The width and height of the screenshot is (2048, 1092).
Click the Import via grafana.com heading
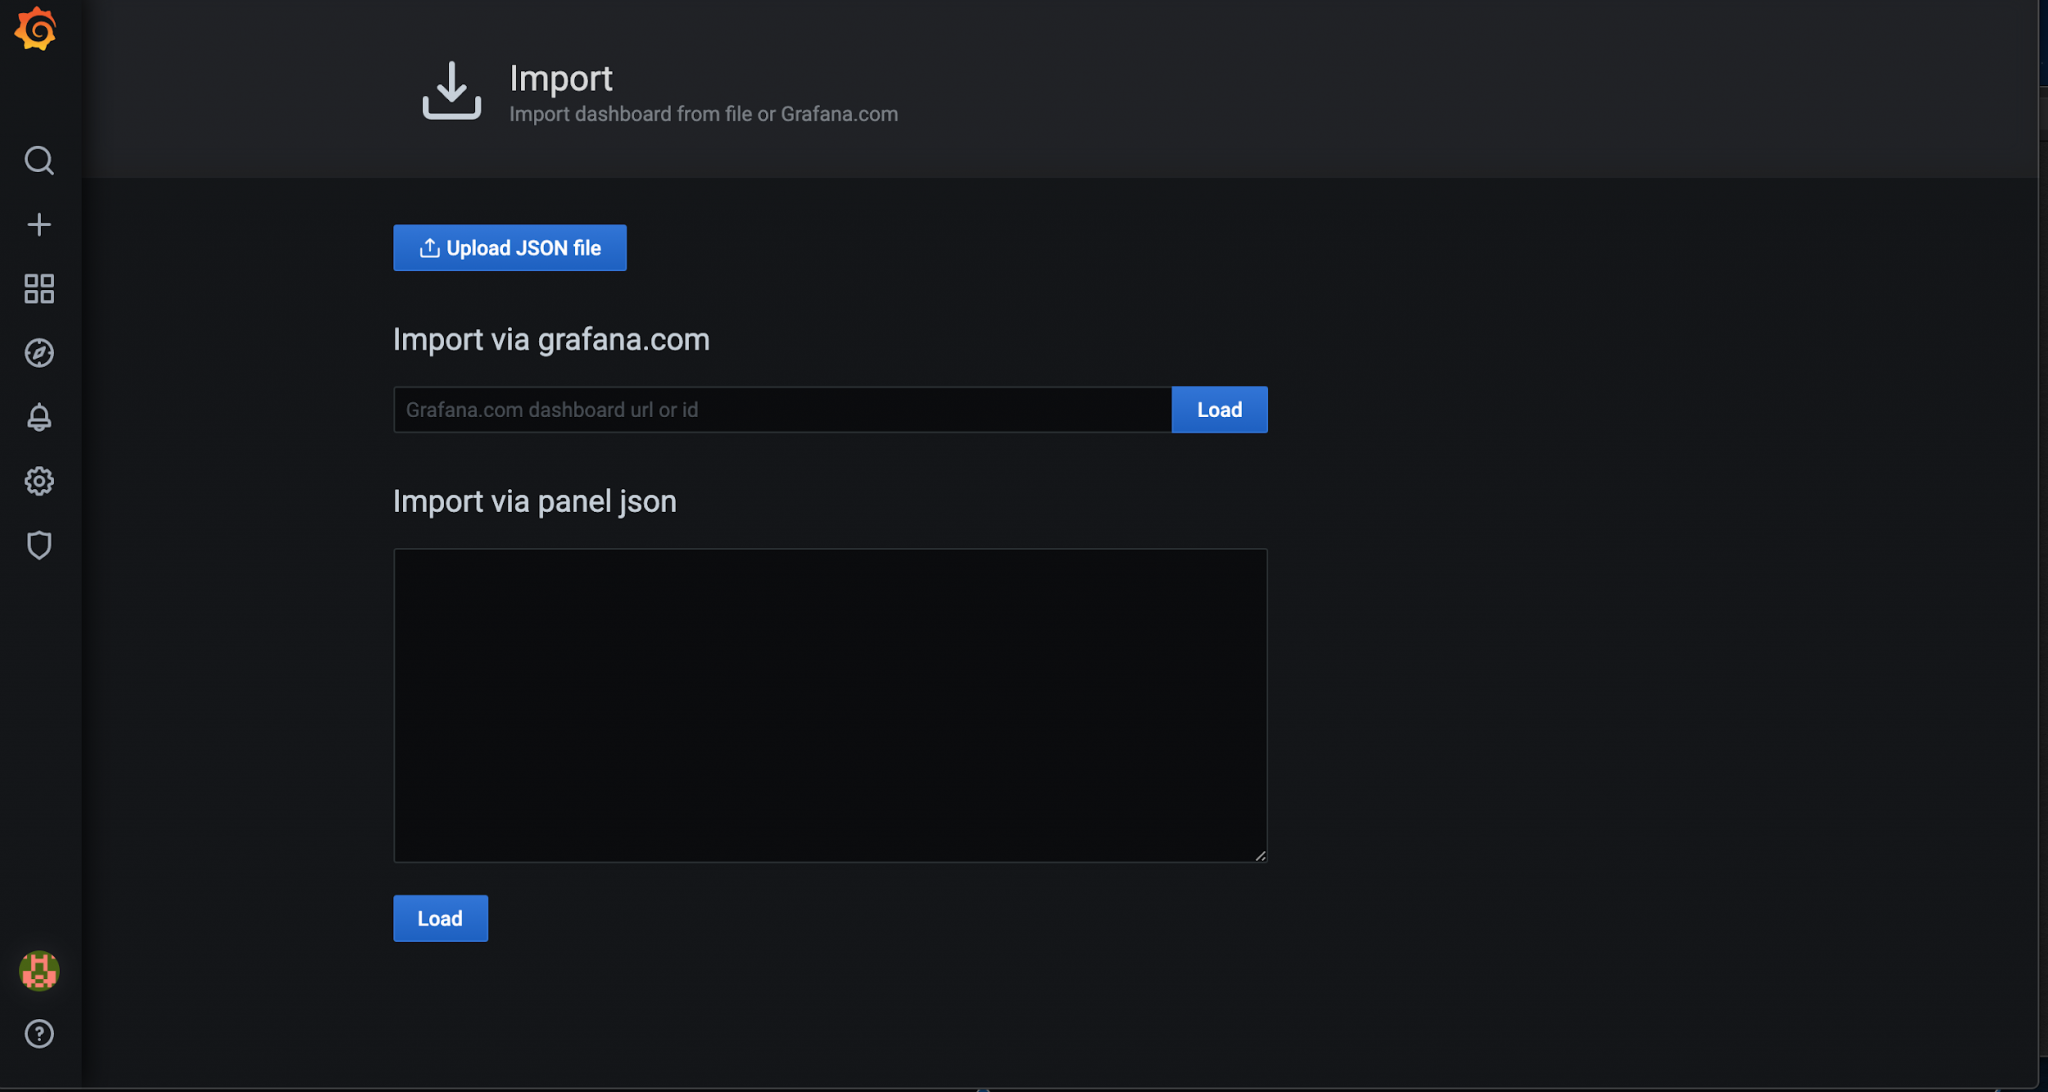[551, 340]
